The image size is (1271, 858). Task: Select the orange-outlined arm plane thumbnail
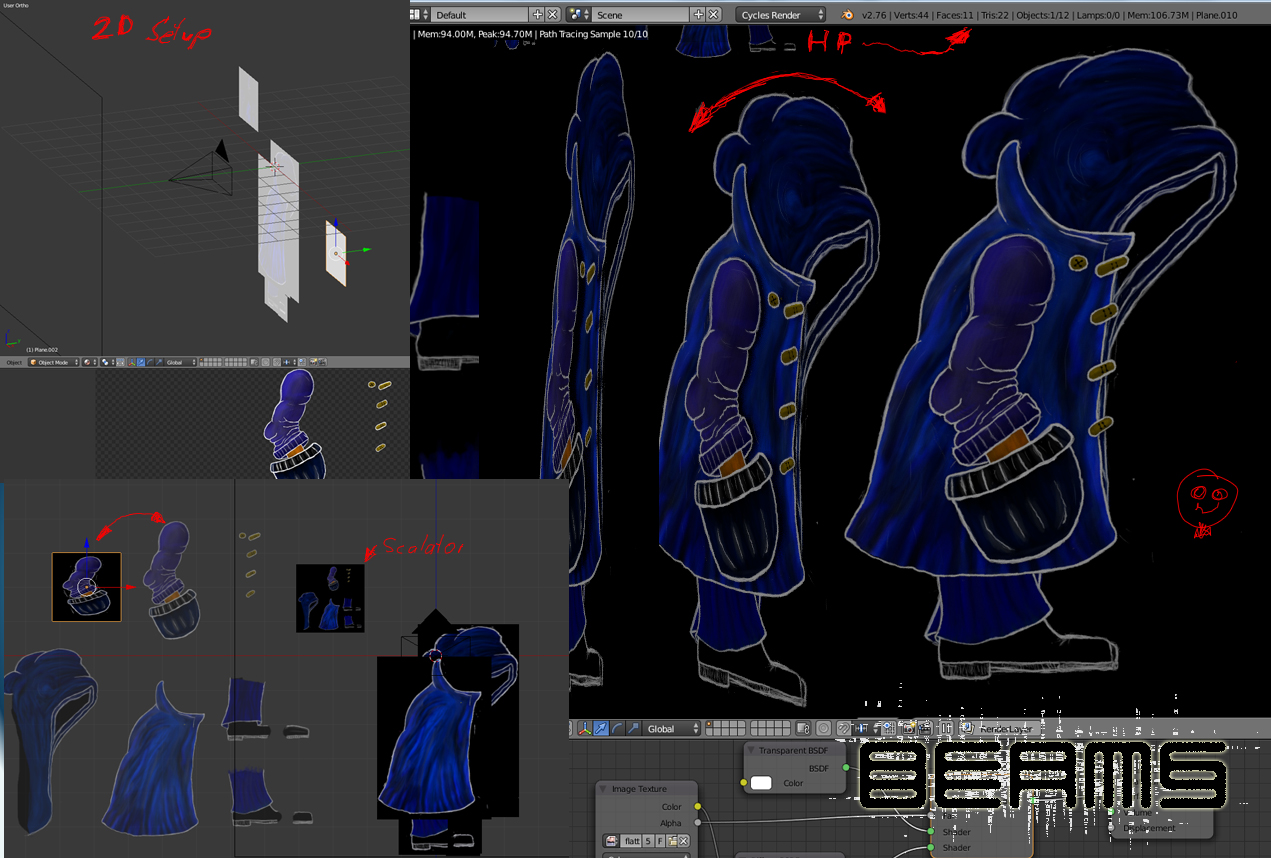pos(86,586)
